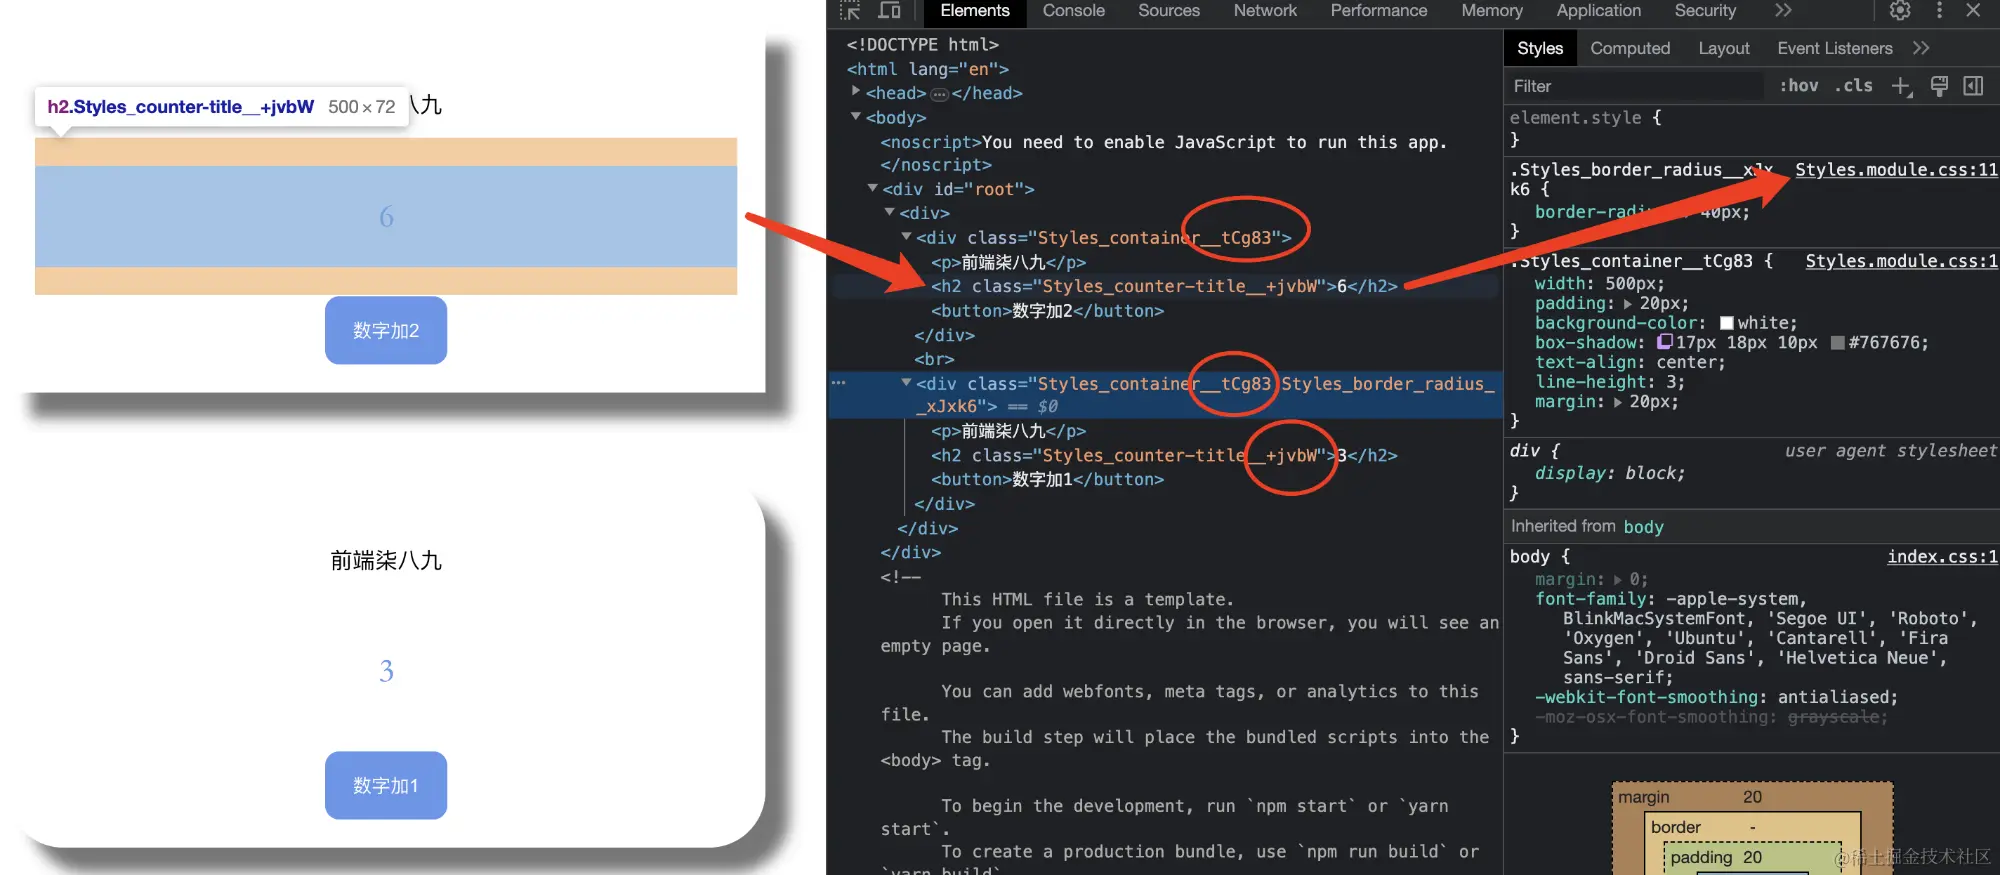The width and height of the screenshot is (2000, 875).
Task: Edit the display: block declaration
Action: coord(1610,473)
